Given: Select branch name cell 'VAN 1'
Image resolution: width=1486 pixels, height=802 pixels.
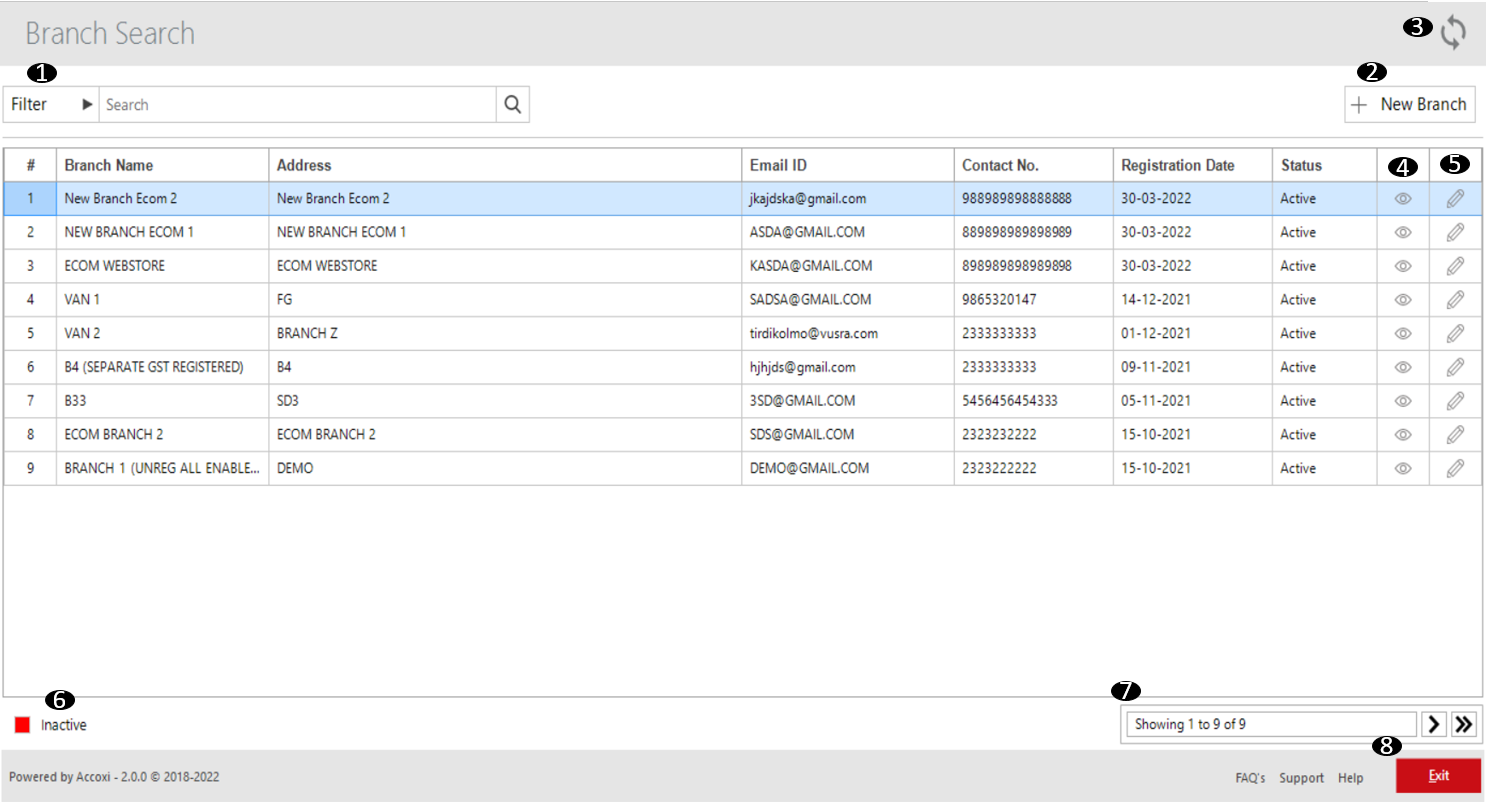Looking at the screenshot, I should 162,299.
